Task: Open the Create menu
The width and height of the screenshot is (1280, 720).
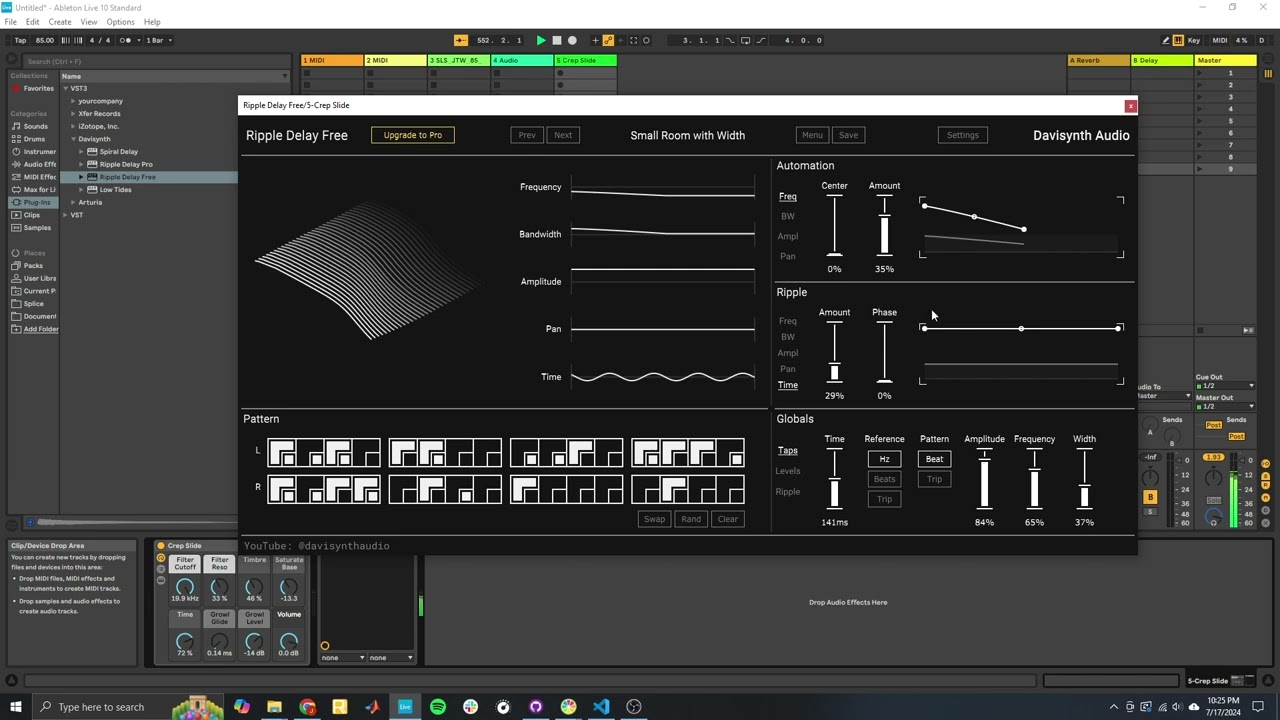Action: click(x=60, y=22)
